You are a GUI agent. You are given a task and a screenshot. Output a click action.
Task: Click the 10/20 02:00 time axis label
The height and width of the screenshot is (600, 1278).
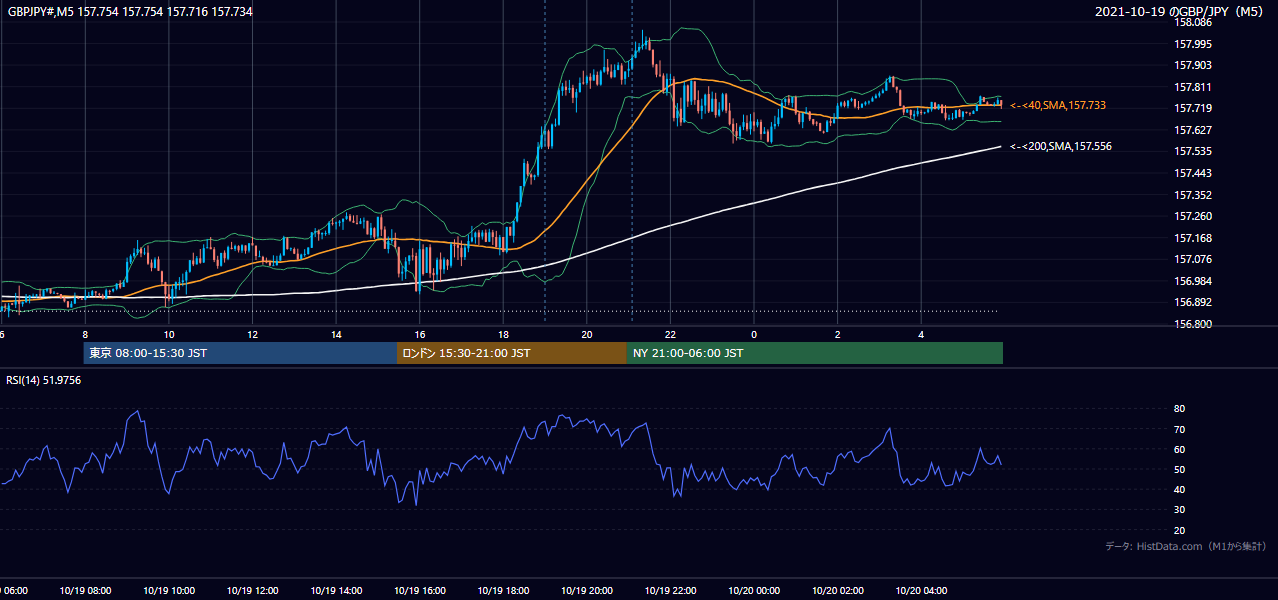click(837, 591)
